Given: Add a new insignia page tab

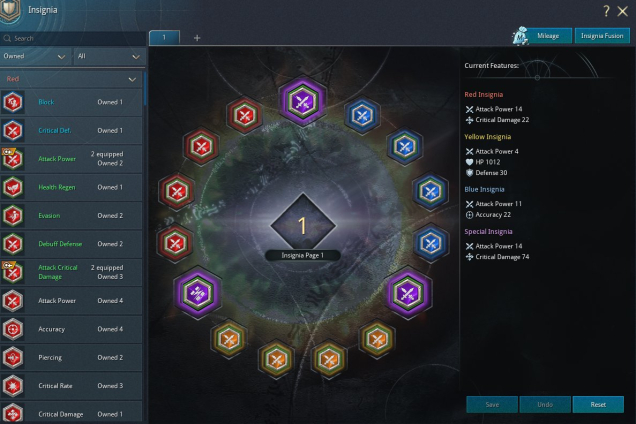Looking at the screenshot, I should [197, 38].
